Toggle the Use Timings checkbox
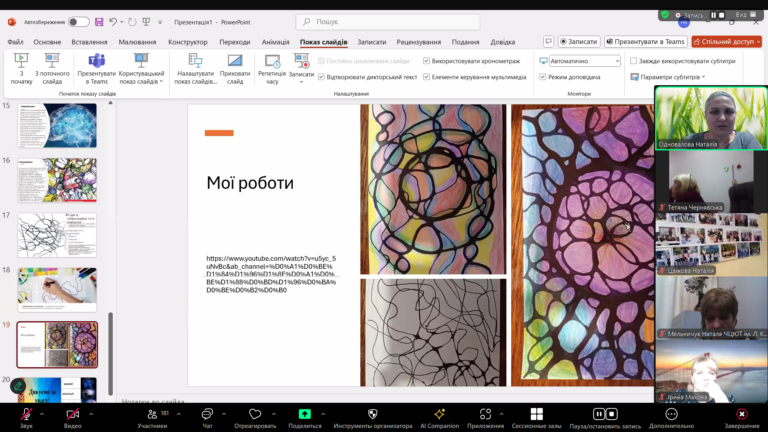 click(x=427, y=61)
